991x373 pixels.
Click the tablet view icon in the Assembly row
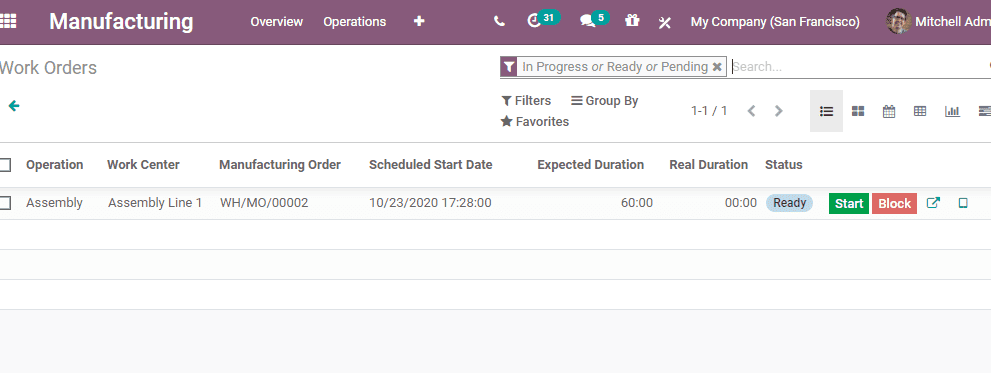click(x=963, y=203)
